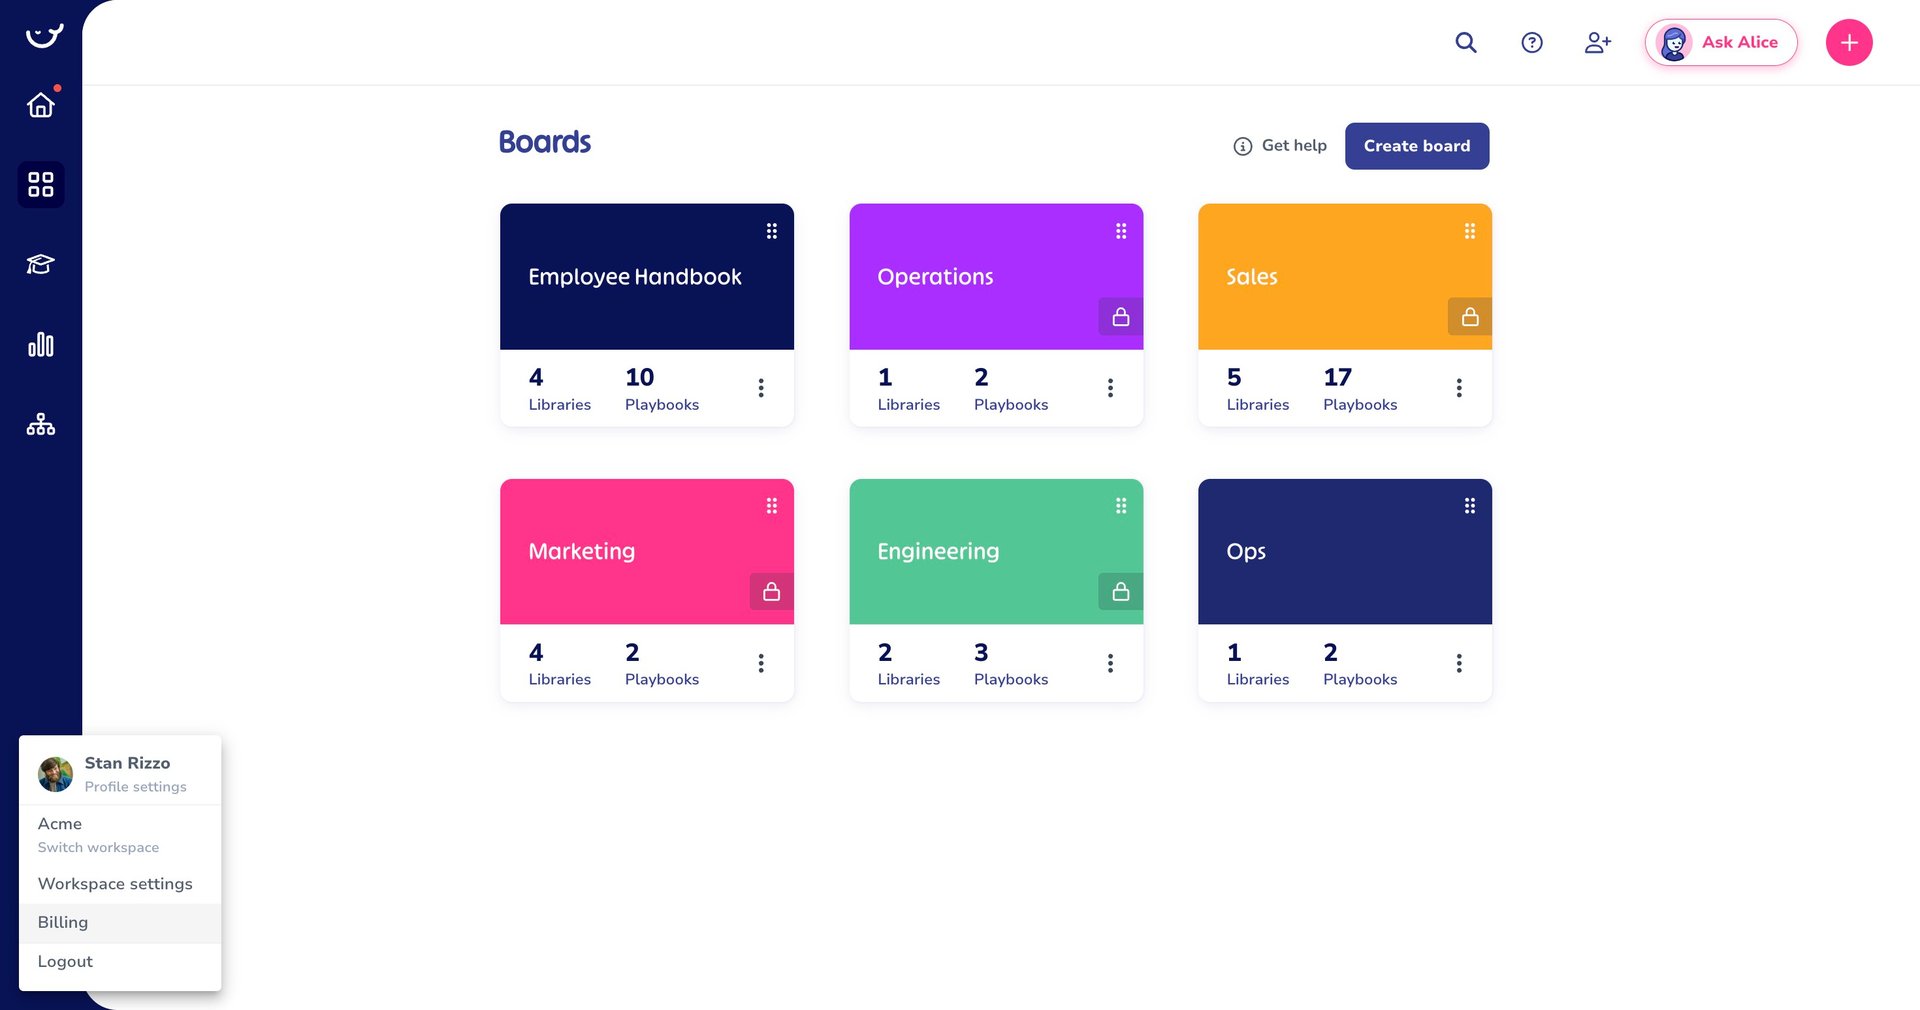Open the org chart icon in sidebar

(41, 425)
